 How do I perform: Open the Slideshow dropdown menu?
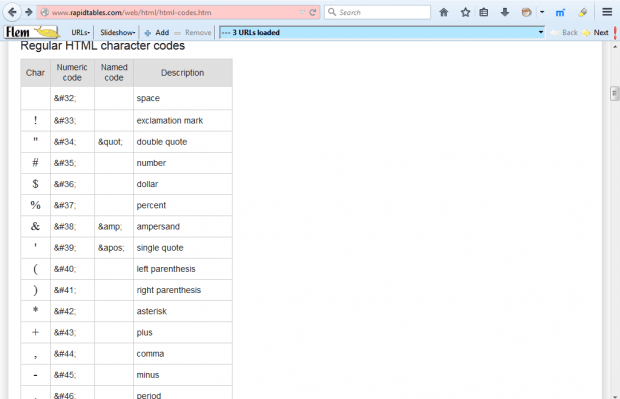pos(117,32)
